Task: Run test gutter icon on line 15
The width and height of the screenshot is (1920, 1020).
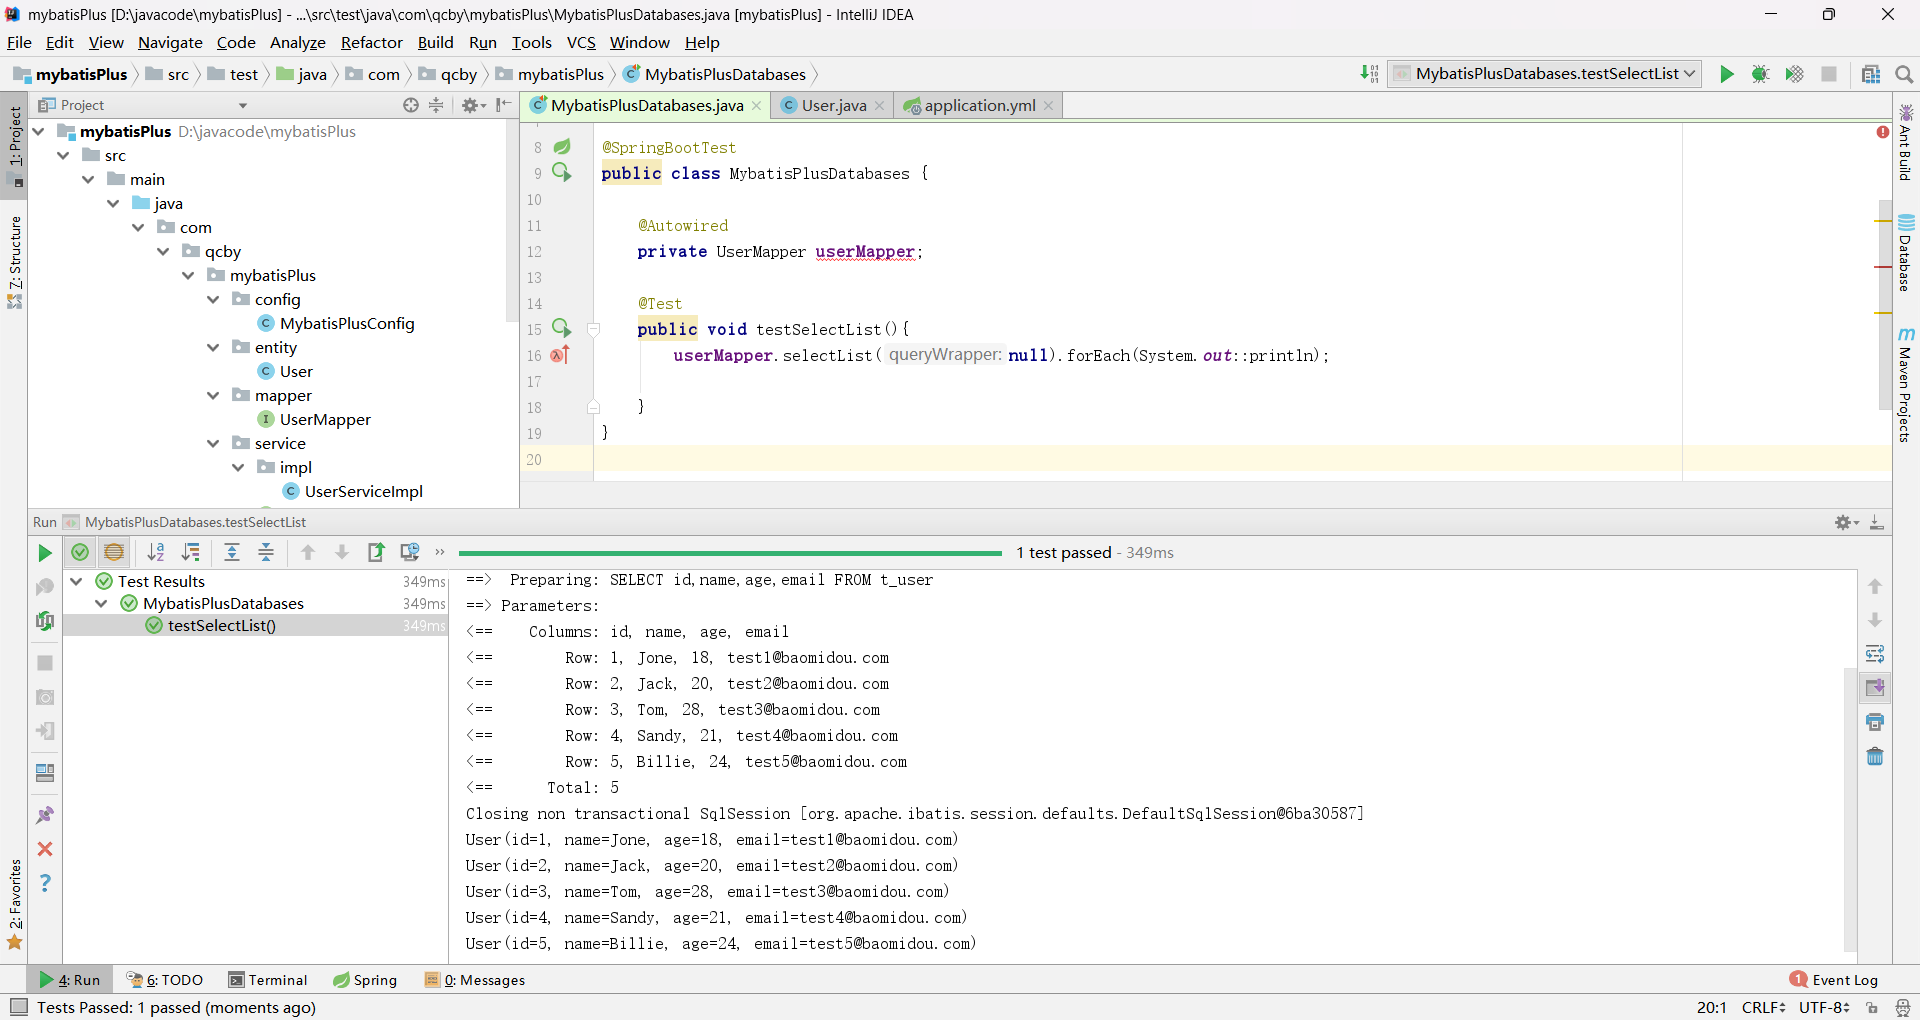Action: pos(561,328)
